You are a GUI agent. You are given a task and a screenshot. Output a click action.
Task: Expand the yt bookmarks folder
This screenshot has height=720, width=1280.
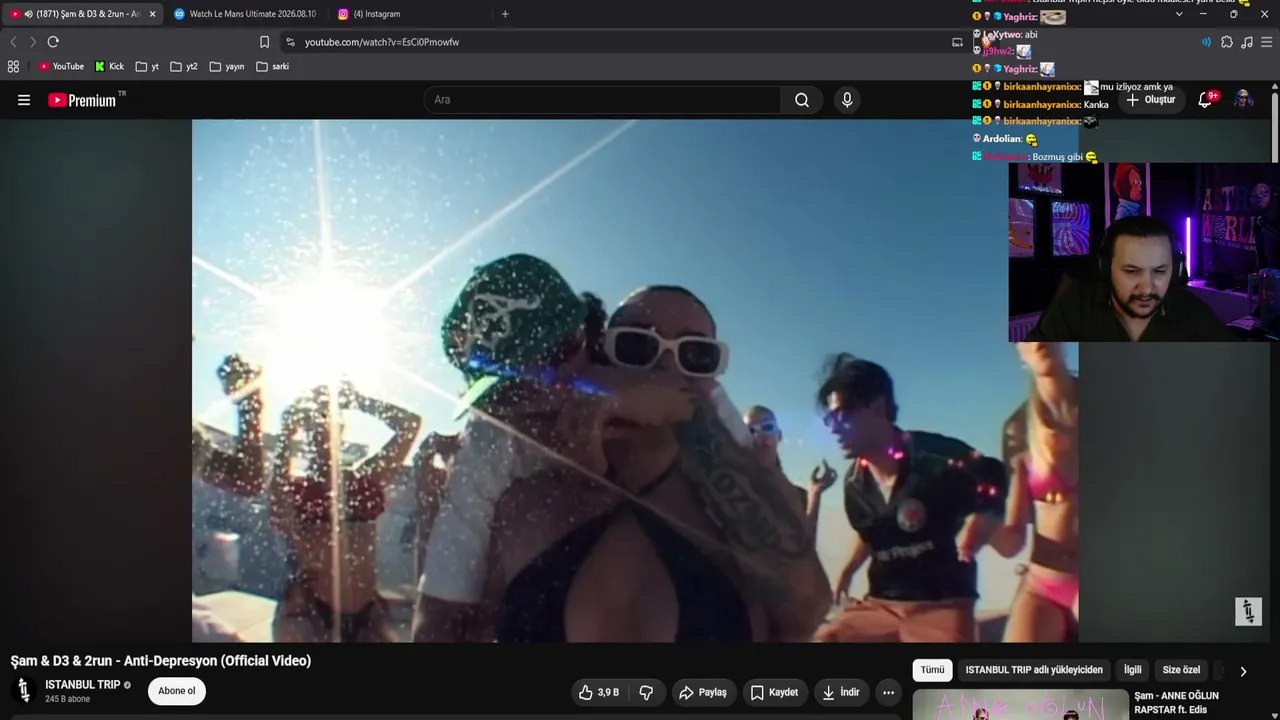click(148, 66)
